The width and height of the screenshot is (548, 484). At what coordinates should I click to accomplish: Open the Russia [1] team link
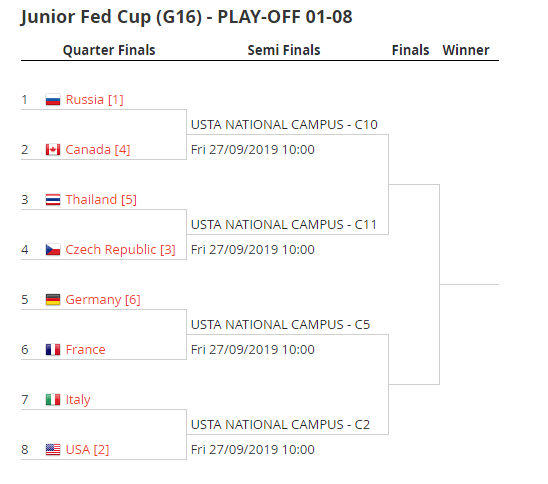coord(94,100)
